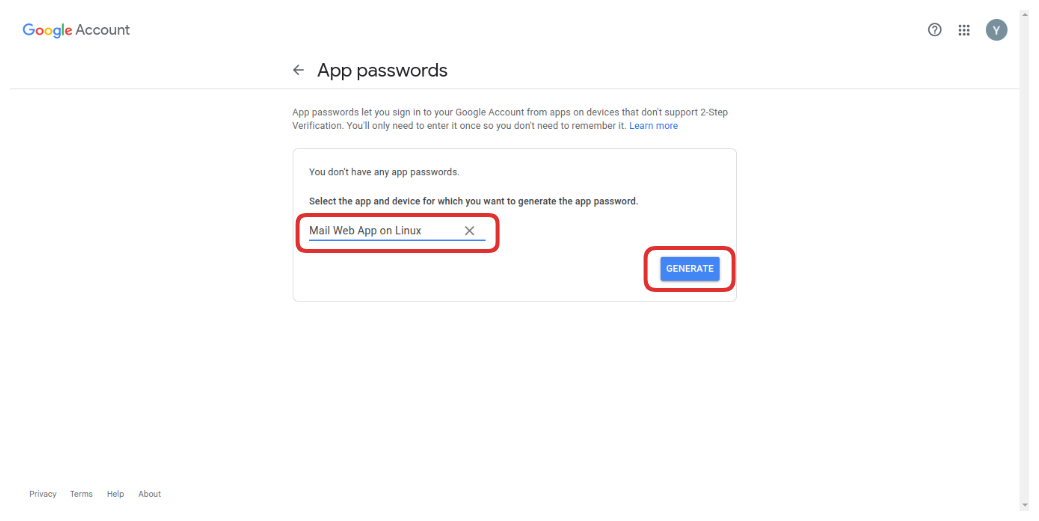Screen dimensions: 1039x521
Task: Open the Learn more link
Action: (x=653, y=126)
